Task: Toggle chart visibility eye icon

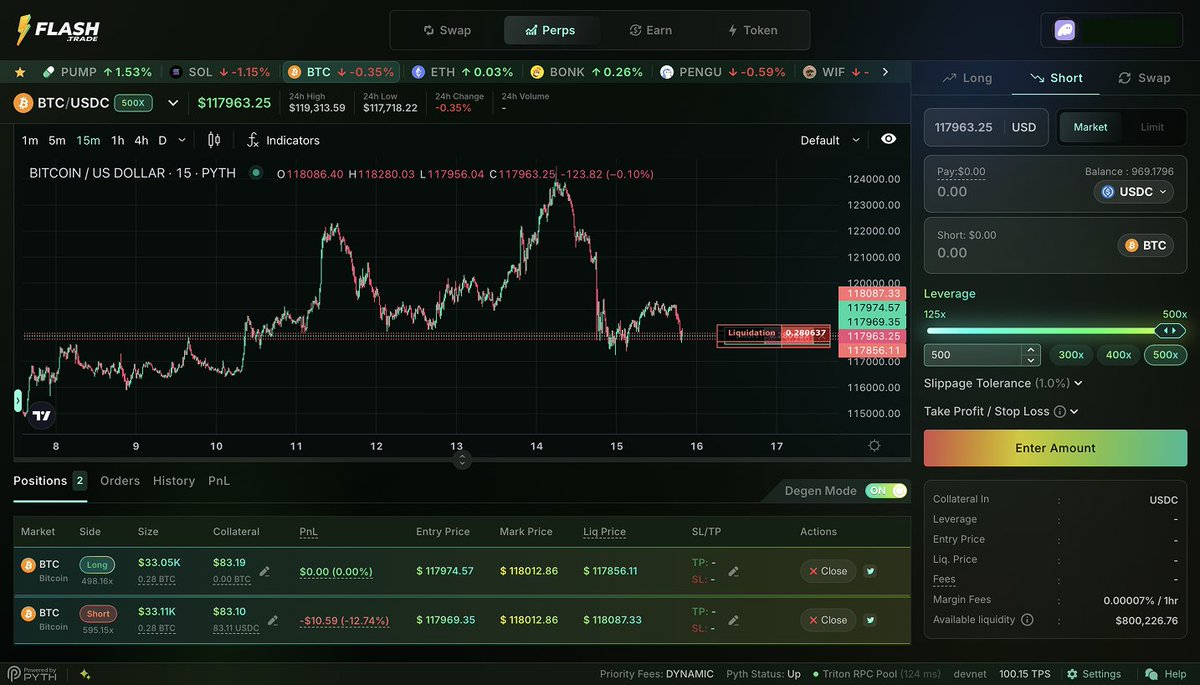Action: click(x=888, y=139)
